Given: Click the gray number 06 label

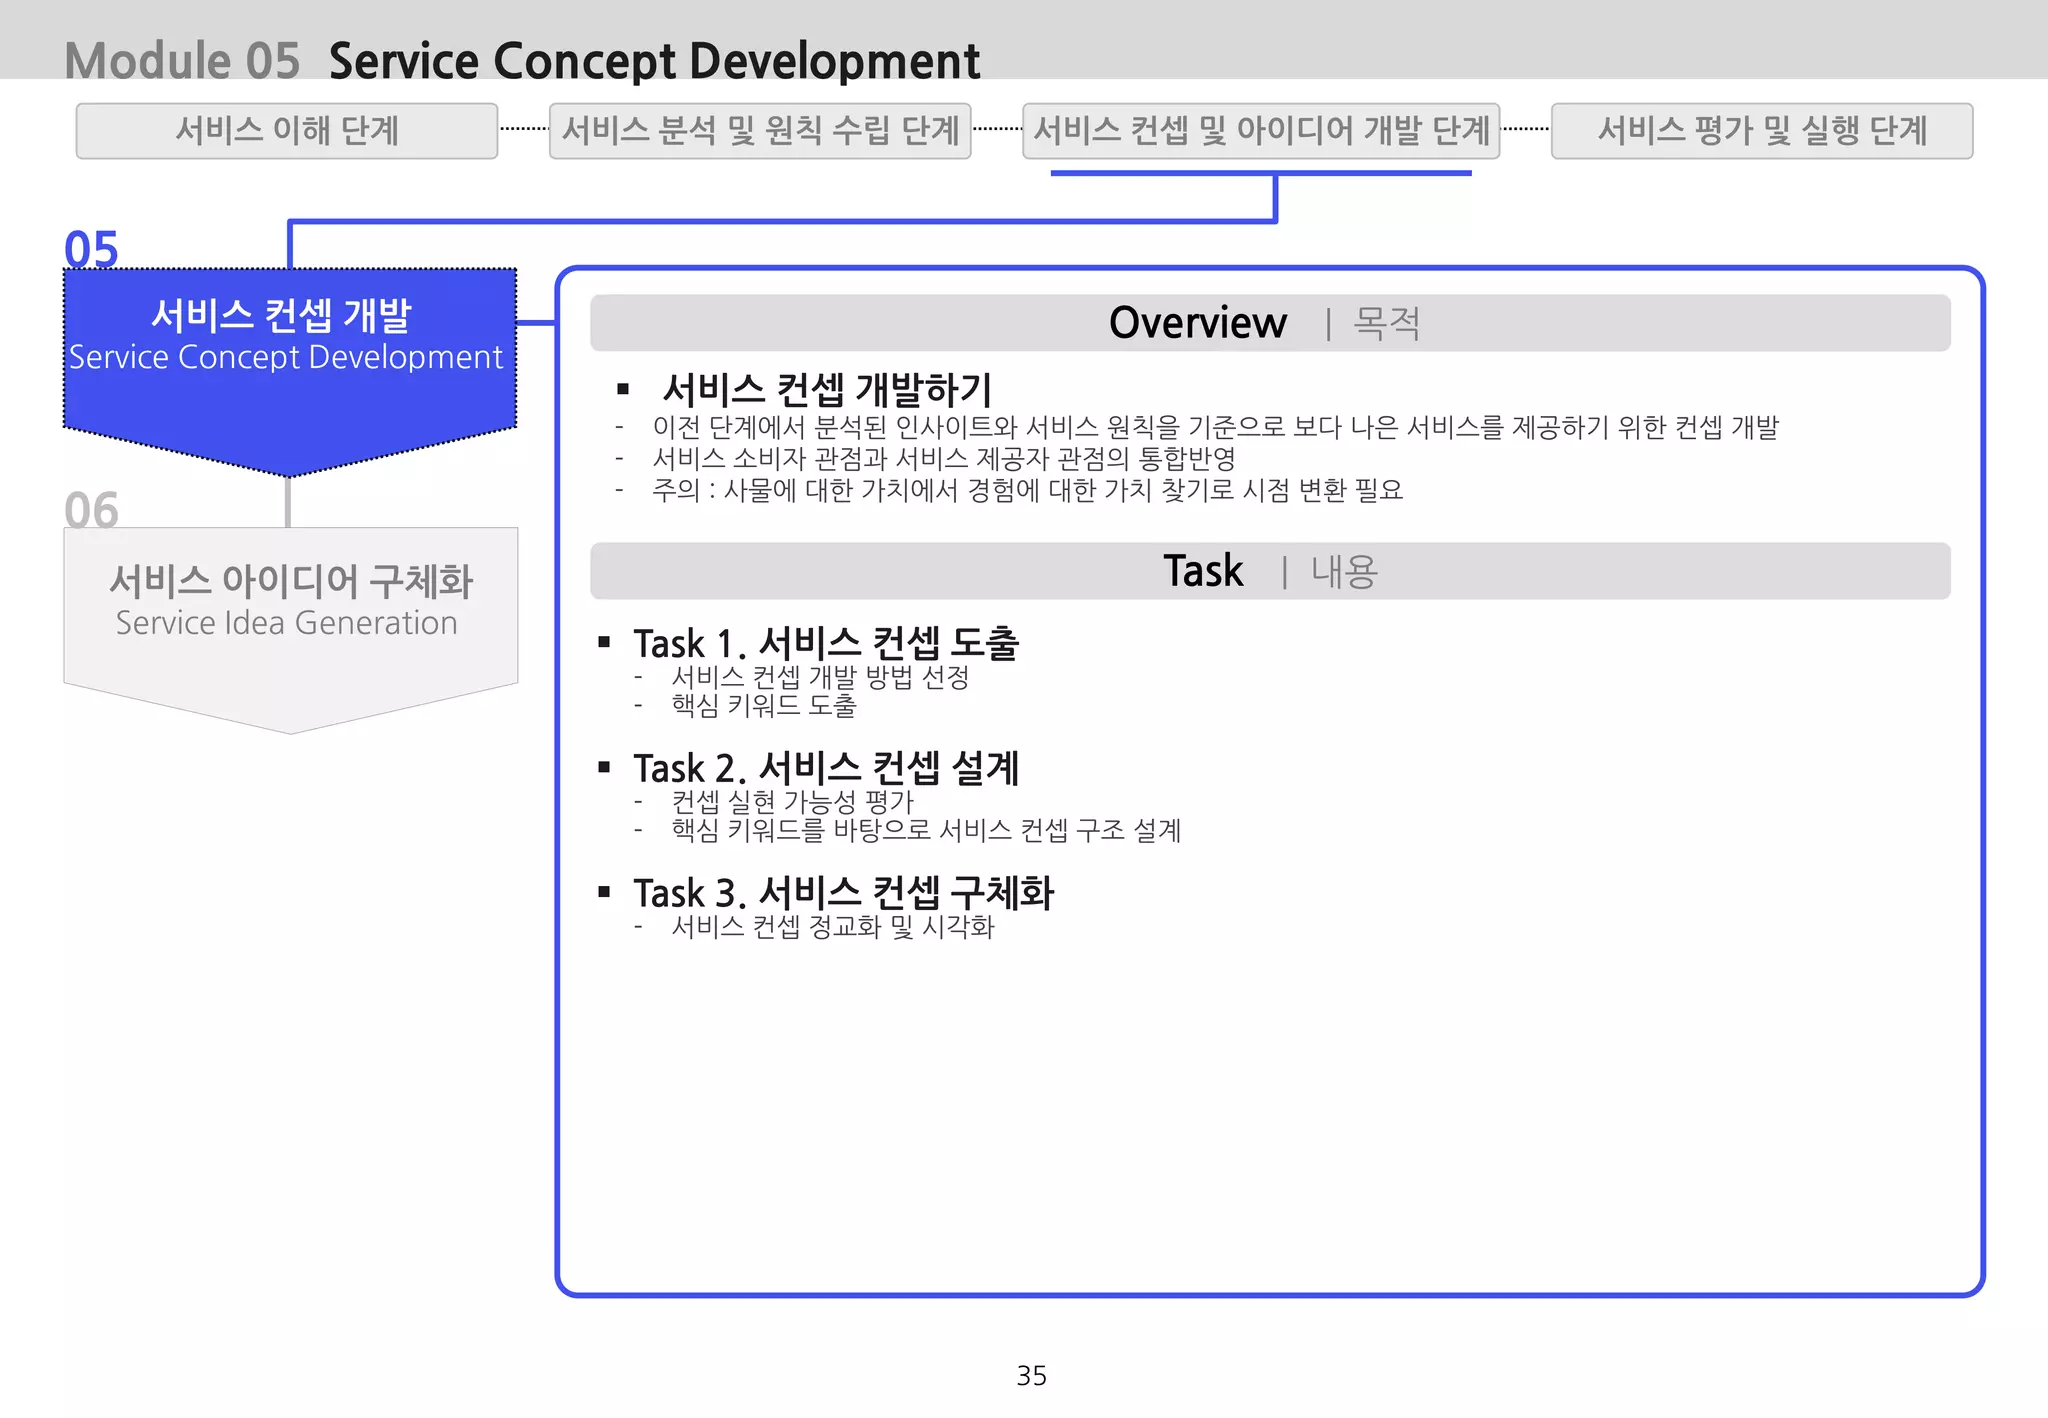Looking at the screenshot, I should click(x=91, y=510).
